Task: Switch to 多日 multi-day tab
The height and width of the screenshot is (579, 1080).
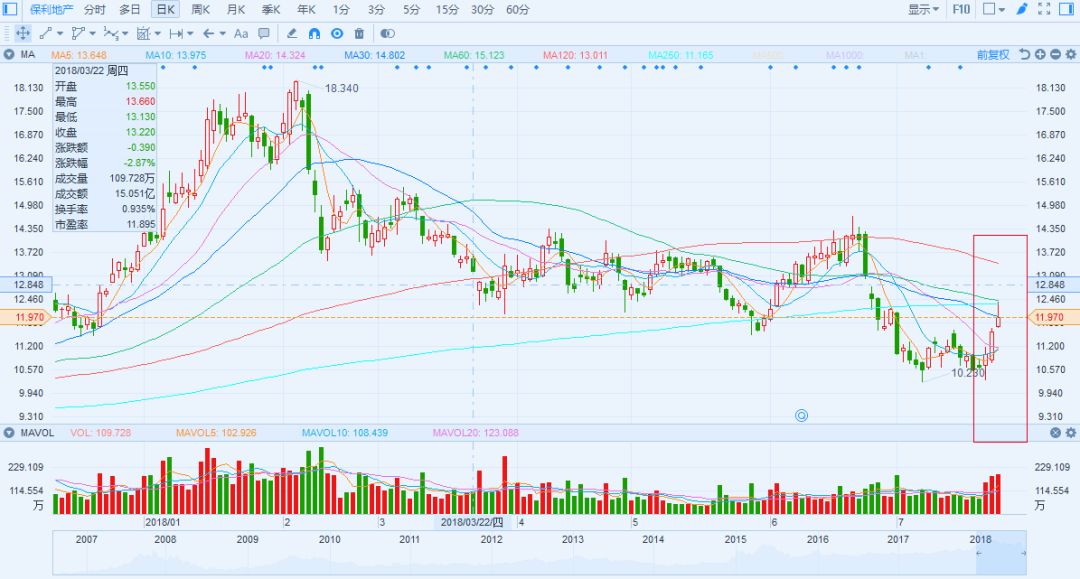Action: (x=129, y=10)
